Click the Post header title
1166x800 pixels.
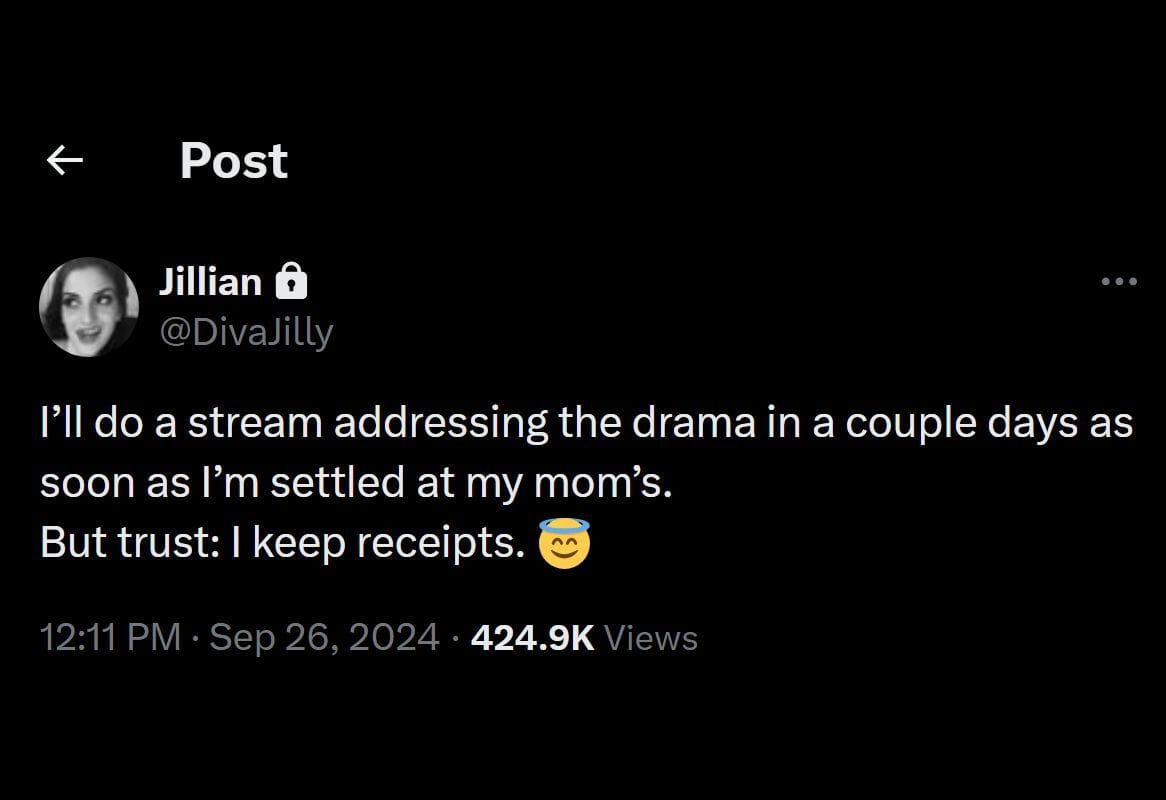click(234, 161)
